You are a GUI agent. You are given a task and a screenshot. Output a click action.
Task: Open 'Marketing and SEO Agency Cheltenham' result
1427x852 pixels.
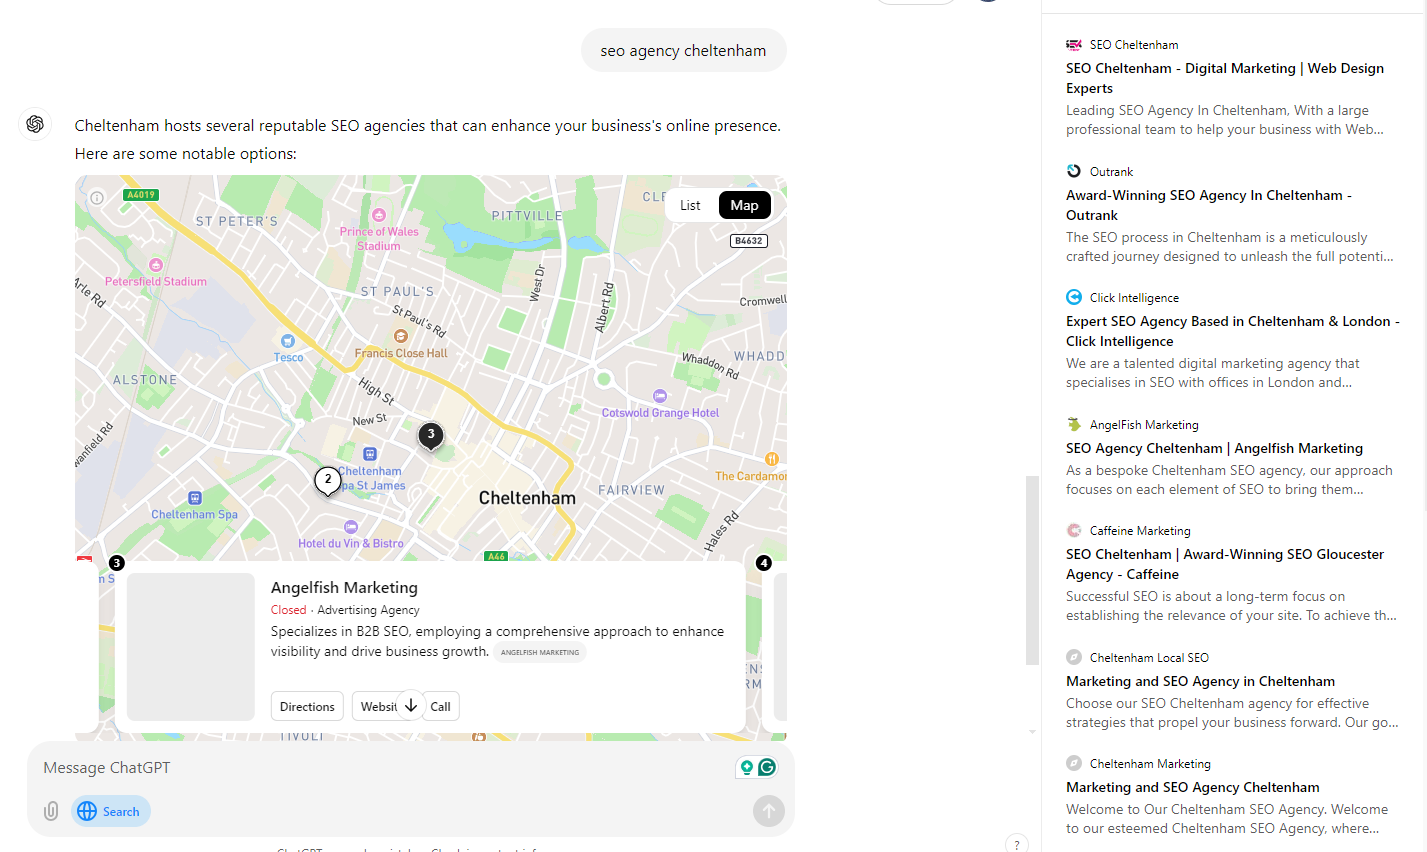click(1193, 787)
